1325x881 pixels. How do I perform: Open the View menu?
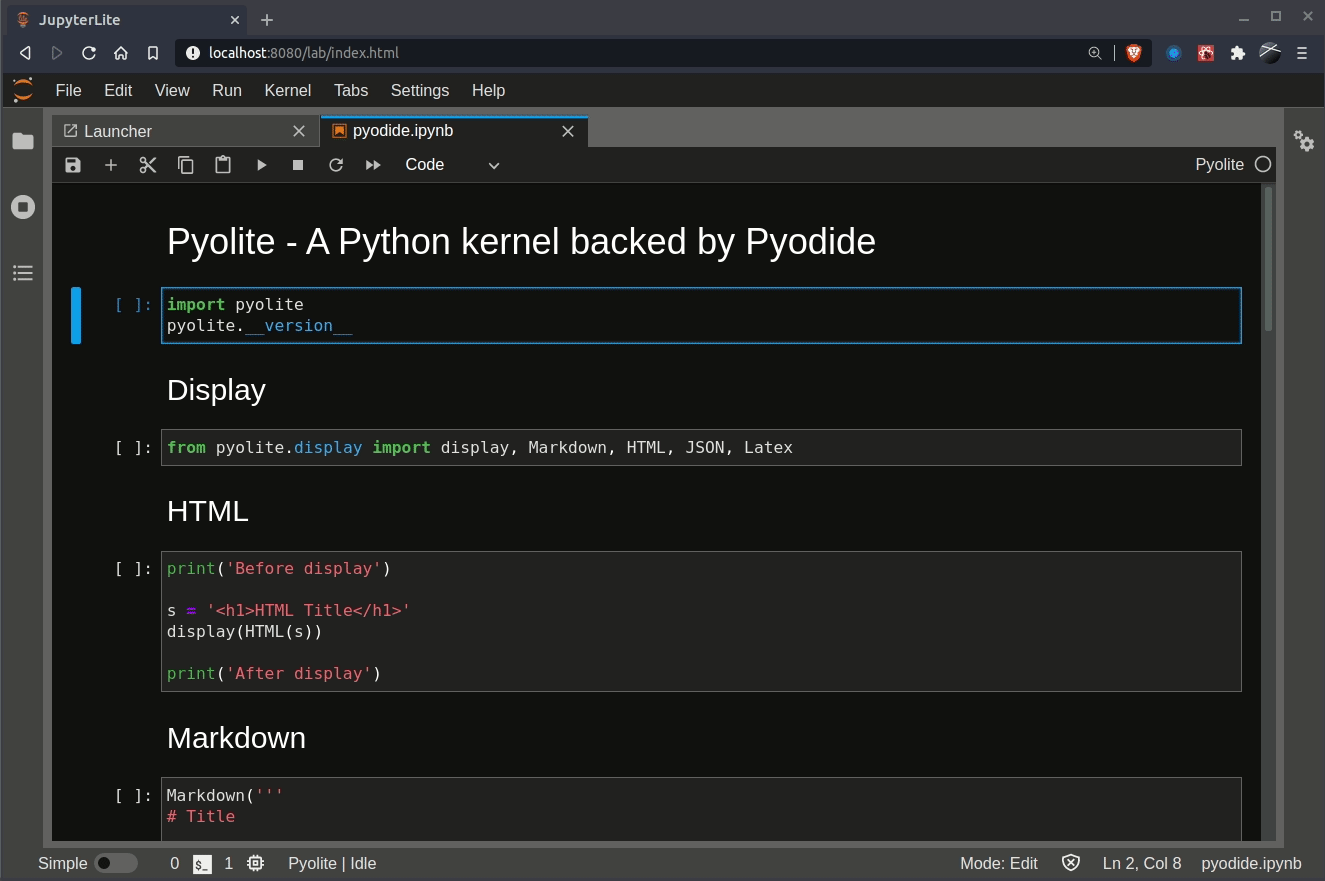click(x=172, y=90)
